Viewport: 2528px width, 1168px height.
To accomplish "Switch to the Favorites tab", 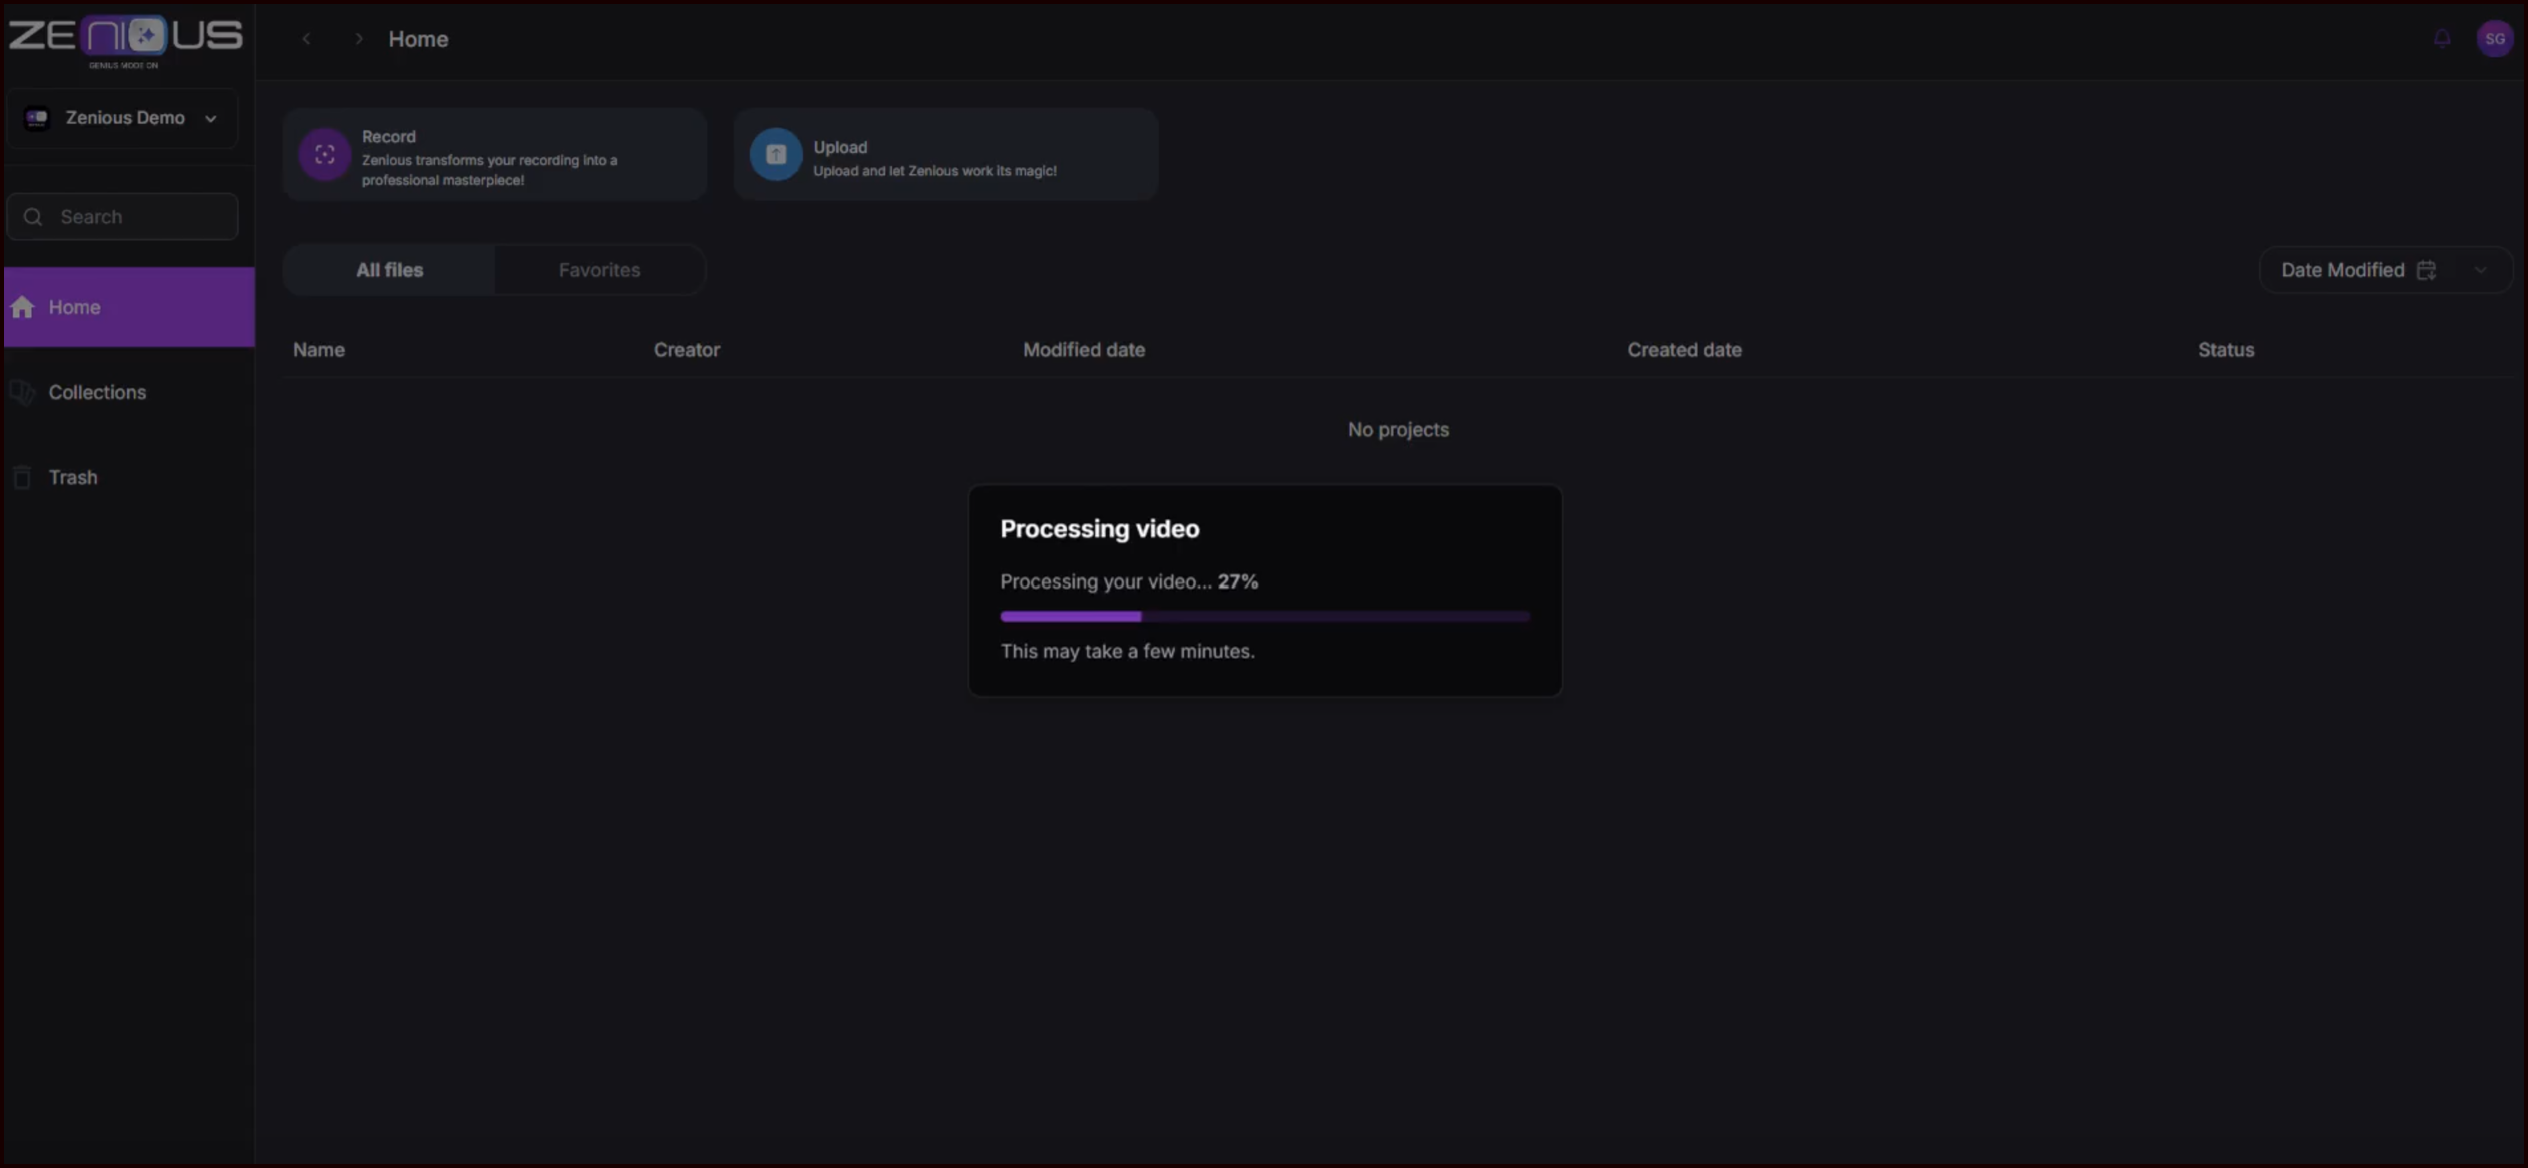I will click(x=599, y=271).
